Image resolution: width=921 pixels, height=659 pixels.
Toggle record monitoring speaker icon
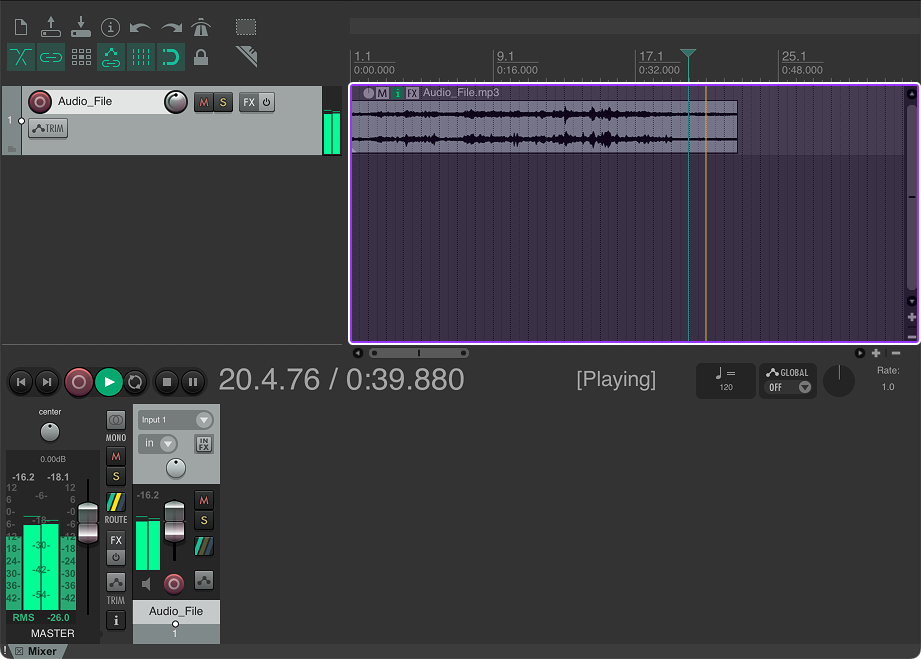click(x=146, y=584)
